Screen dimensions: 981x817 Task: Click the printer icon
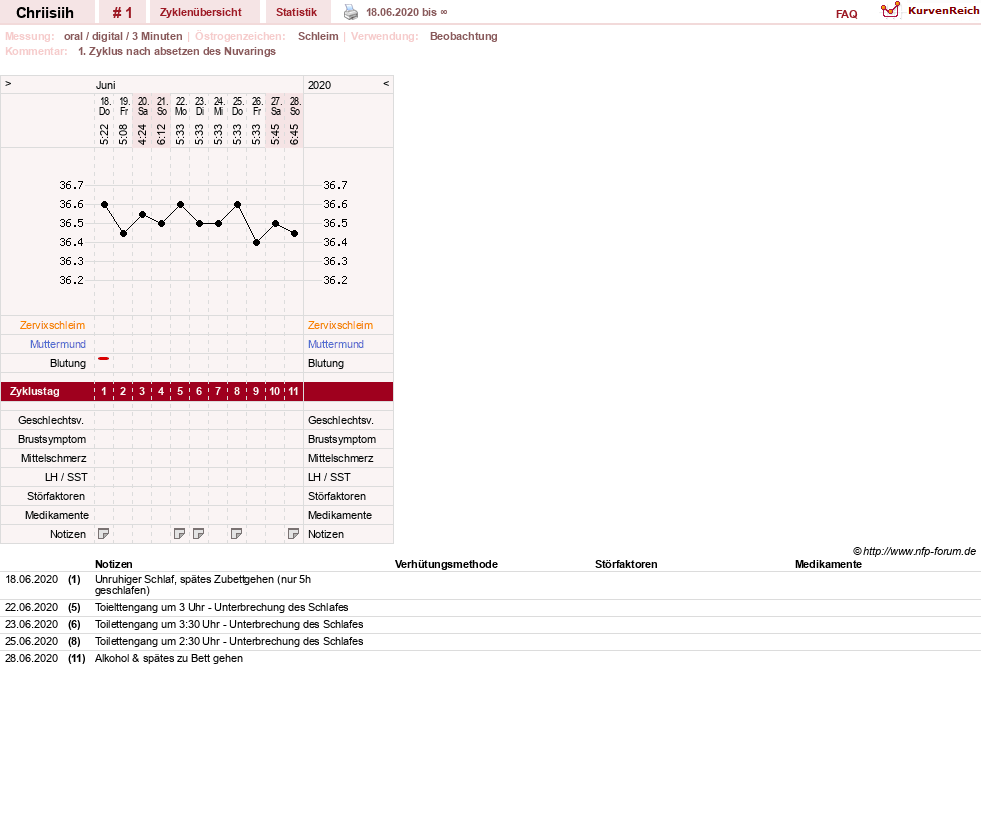(x=351, y=12)
